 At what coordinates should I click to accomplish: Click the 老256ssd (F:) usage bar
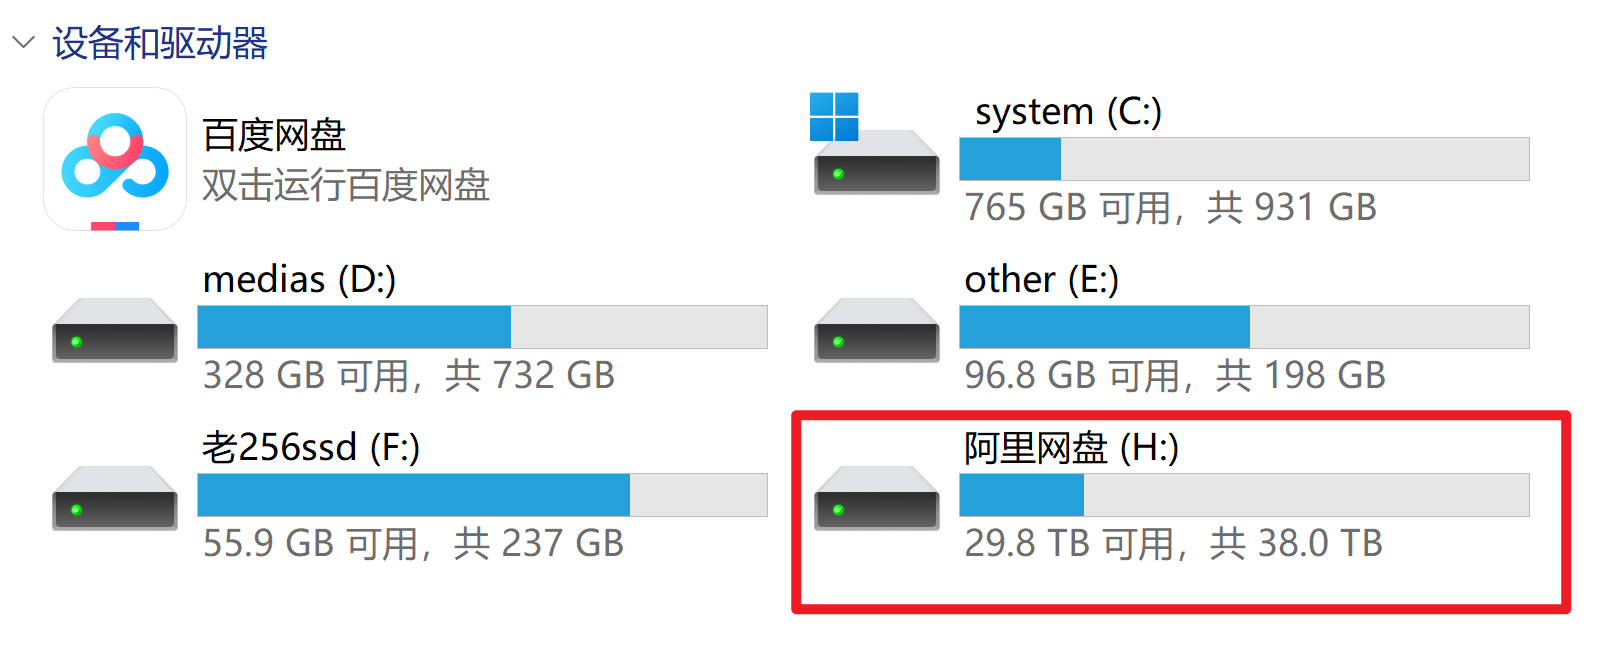482,495
